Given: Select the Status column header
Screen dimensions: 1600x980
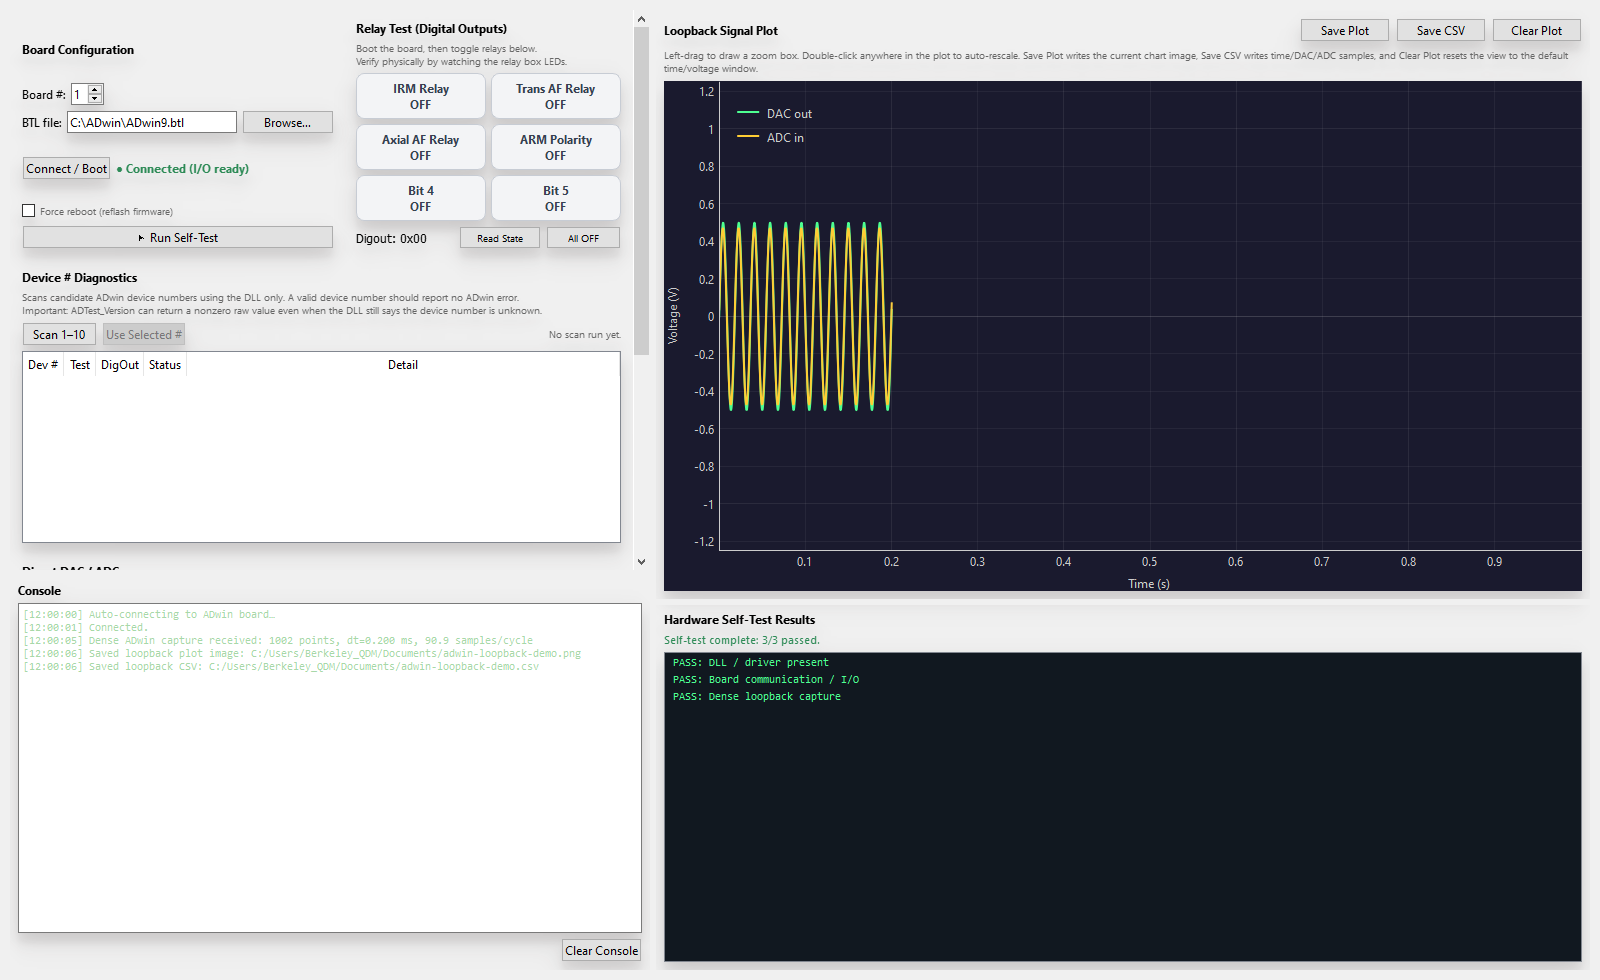Looking at the screenshot, I should 165,365.
